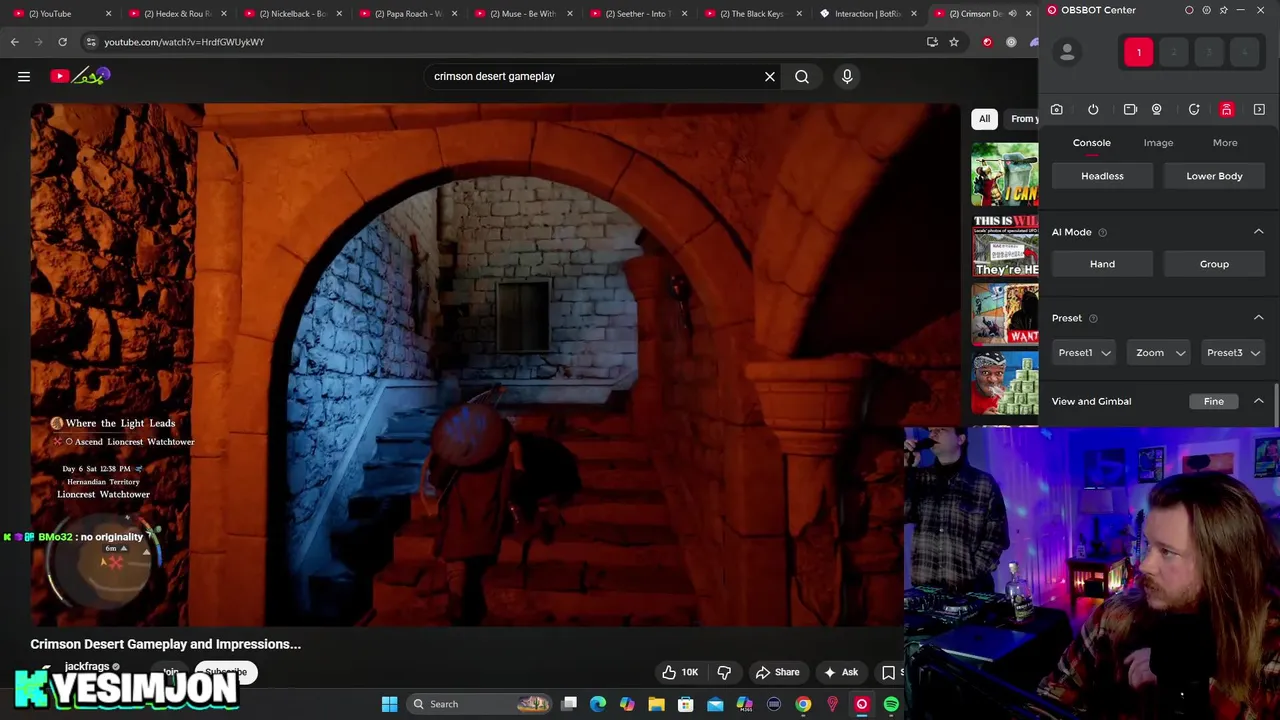
Task: Click the address bar URL
Action: (x=184, y=42)
